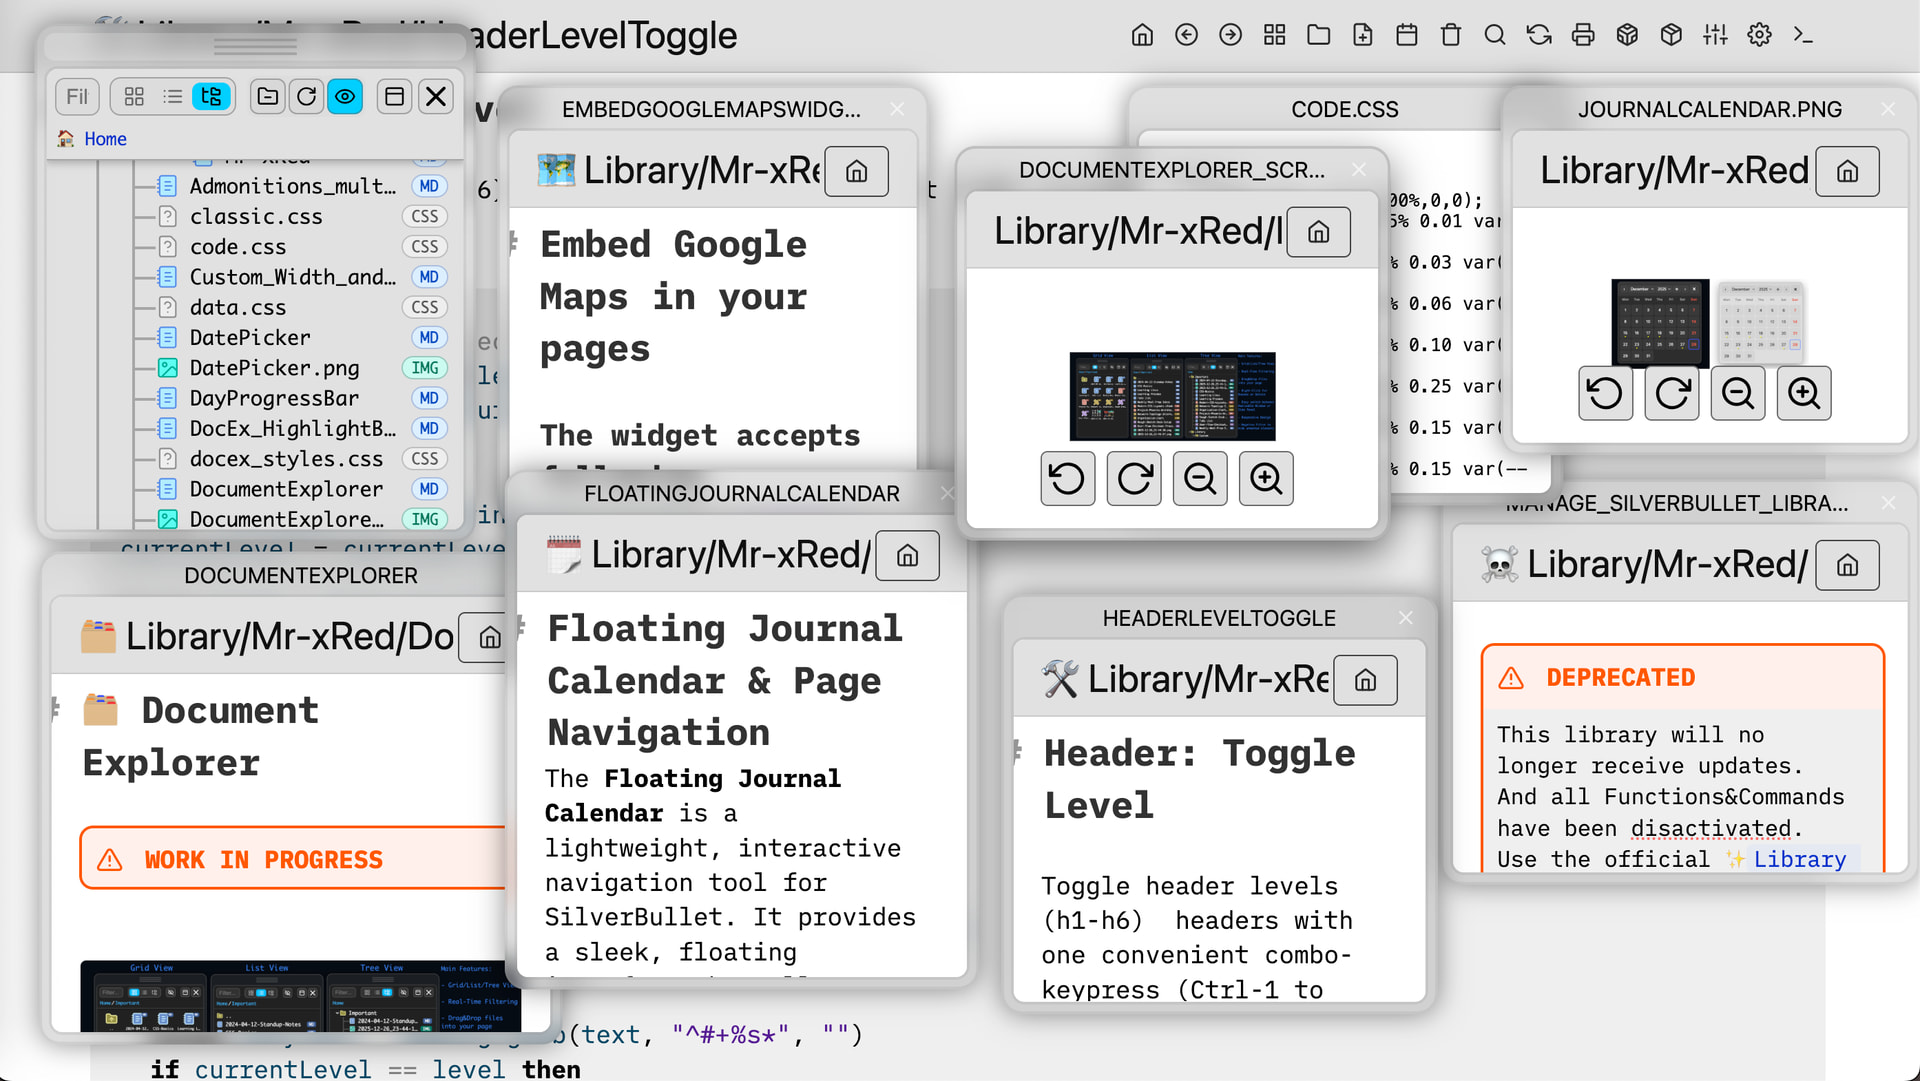Toggle explorer window mode button
The image size is (1920, 1081).
395,97
